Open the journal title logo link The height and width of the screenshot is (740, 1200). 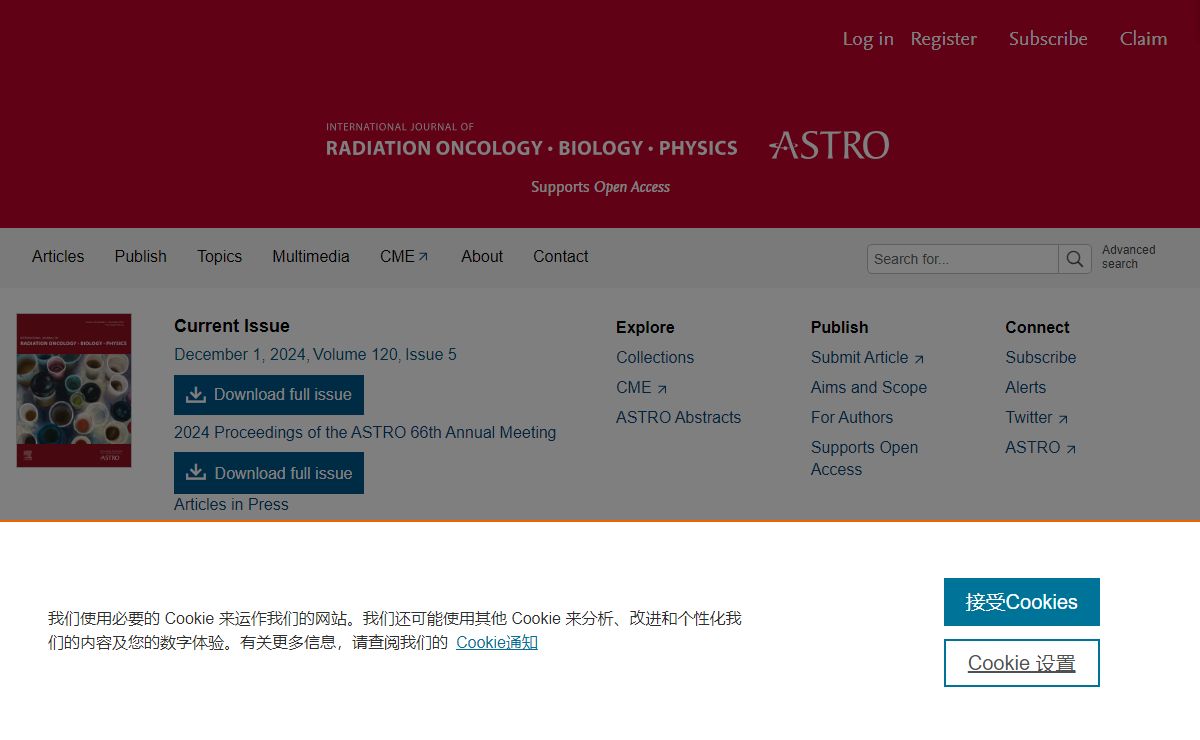click(531, 141)
